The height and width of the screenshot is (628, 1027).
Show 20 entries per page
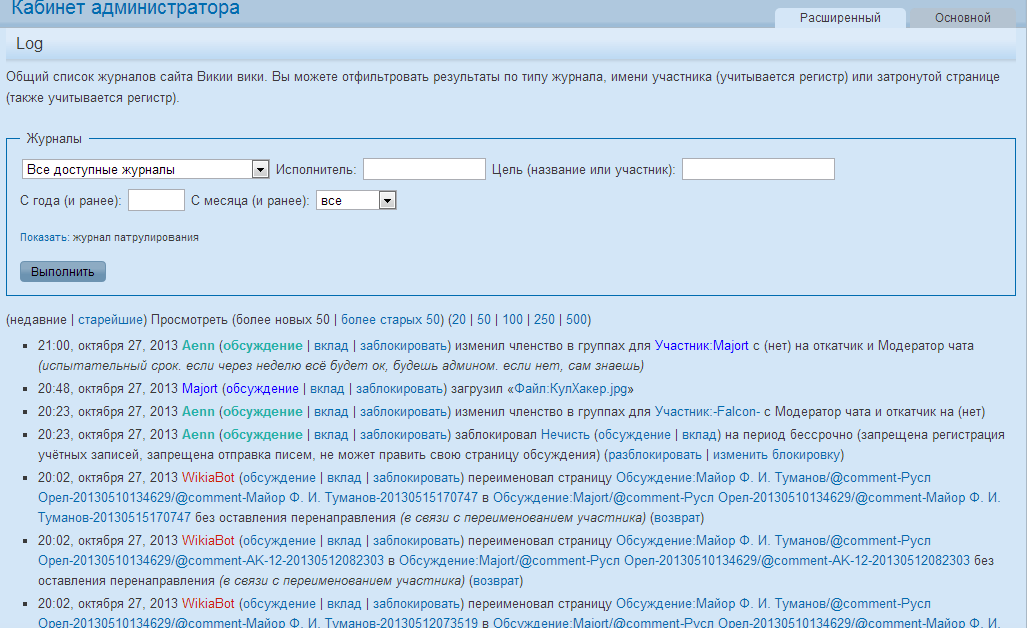(x=458, y=320)
